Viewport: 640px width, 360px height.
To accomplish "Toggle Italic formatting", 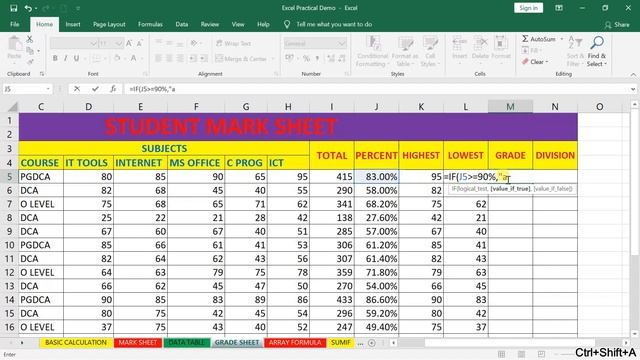I will tap(65, 58).
